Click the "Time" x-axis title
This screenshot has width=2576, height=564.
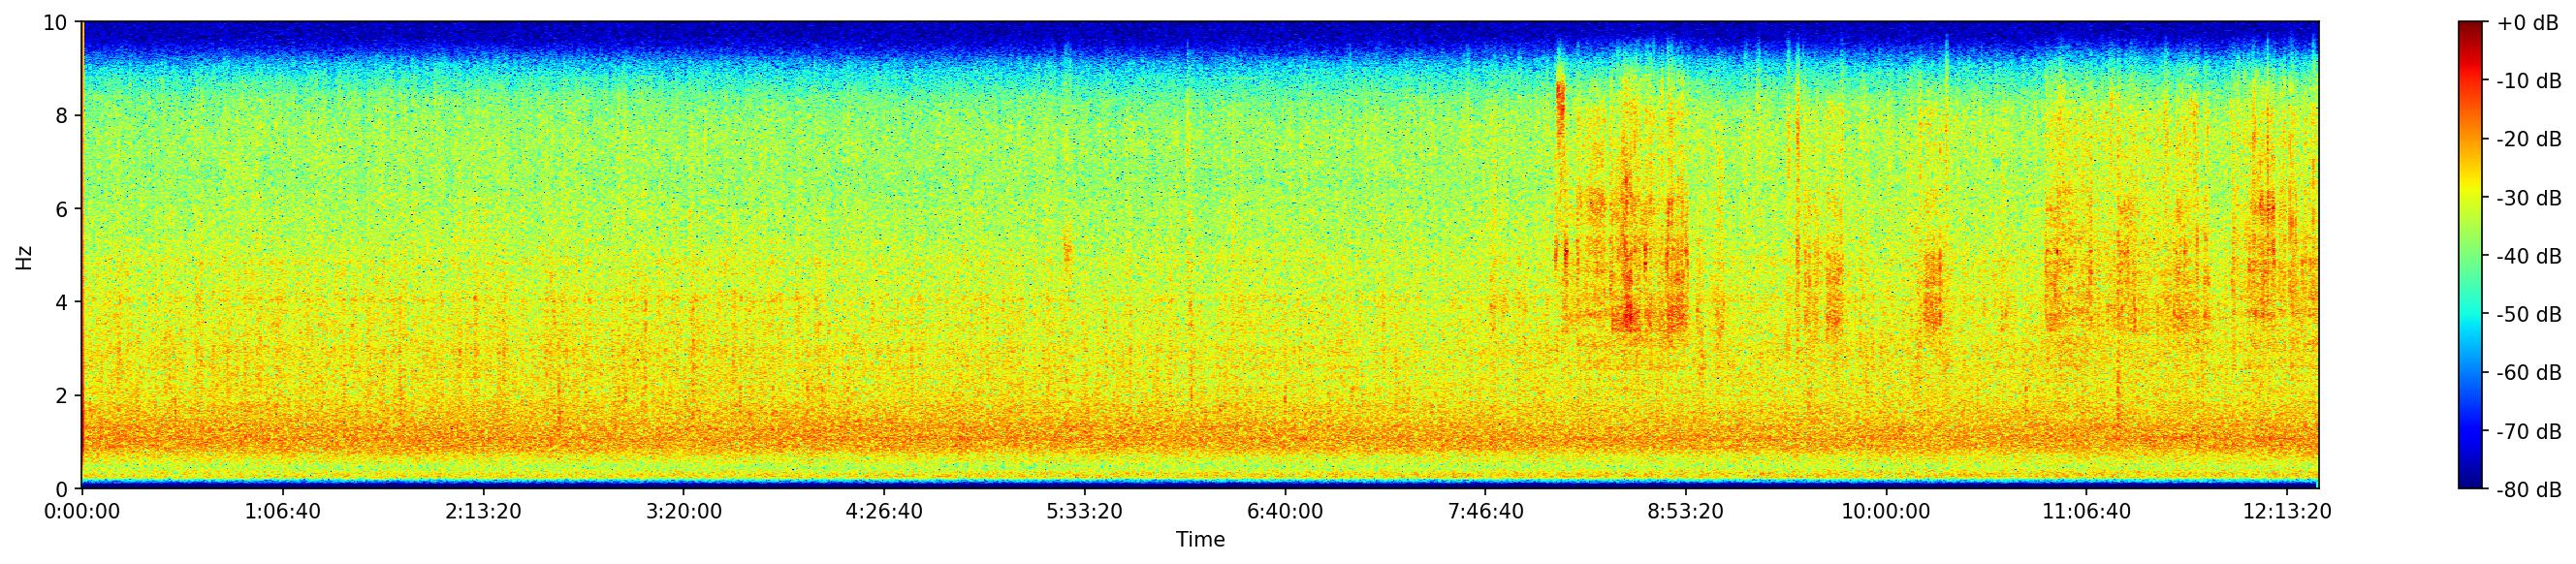click(x=1200, y=540)
